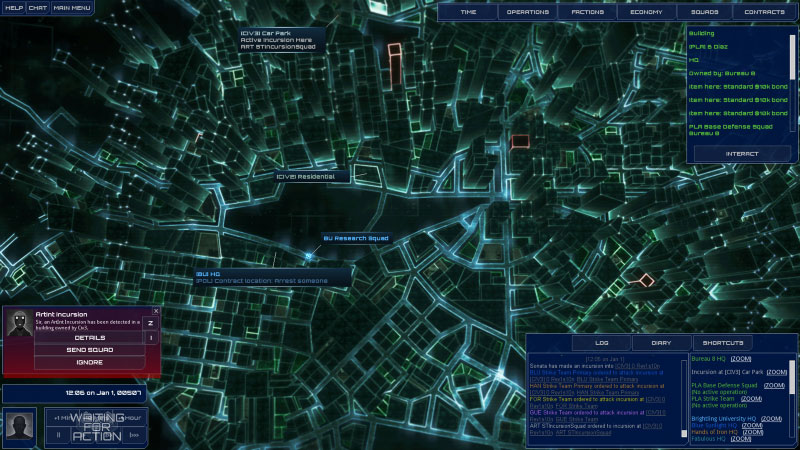Open the Factions menu
Image resolution: width=800 pixels, height=450 pixels.
(587, 12)
